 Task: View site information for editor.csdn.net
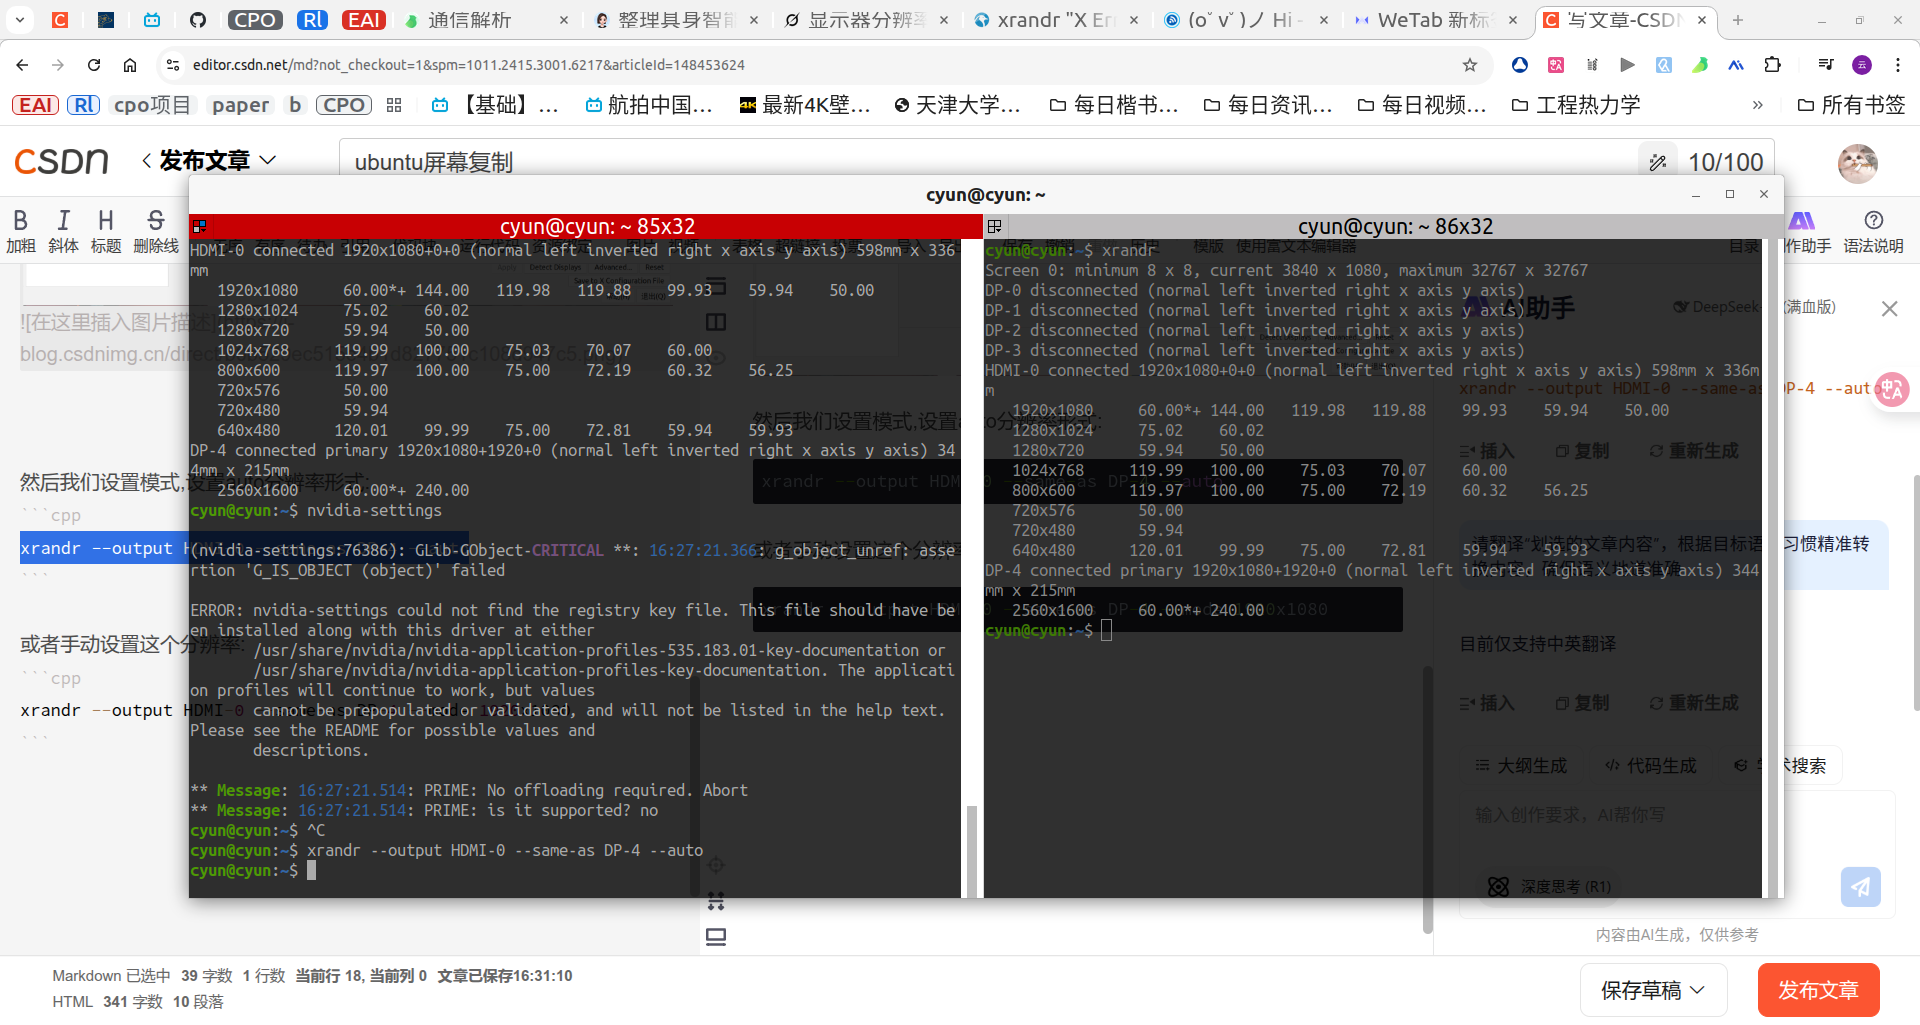click(173, 65)
